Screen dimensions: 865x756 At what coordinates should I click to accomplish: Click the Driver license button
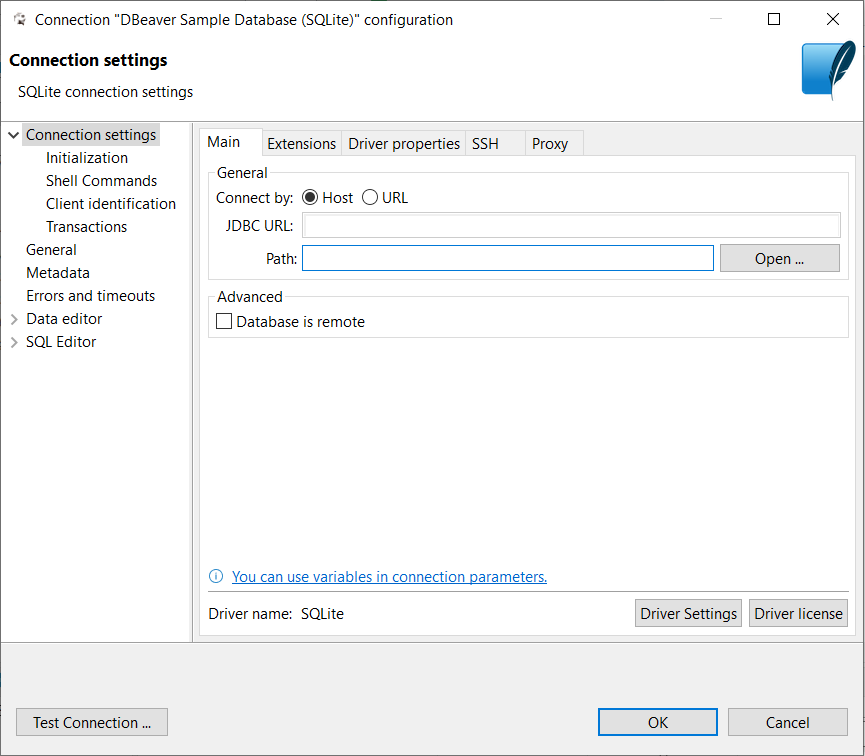coord(798,614)
